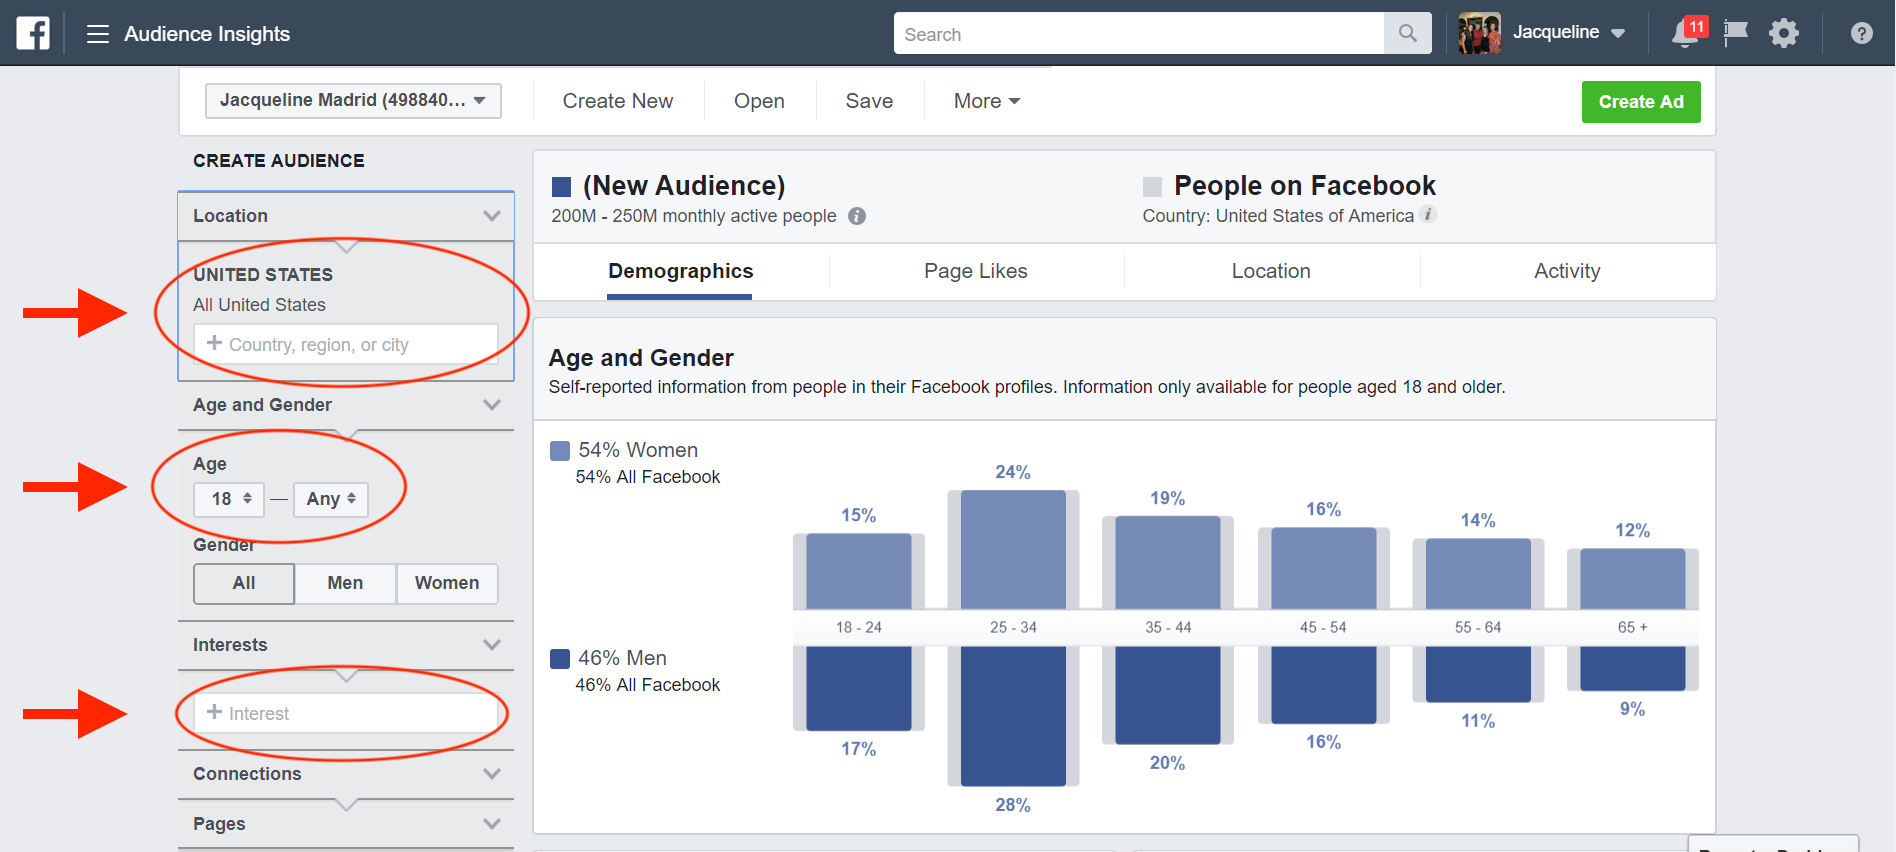This screenshot has width=1896, height=852.
Task: Click the Country, region, or city field
Action: (346, 344)
